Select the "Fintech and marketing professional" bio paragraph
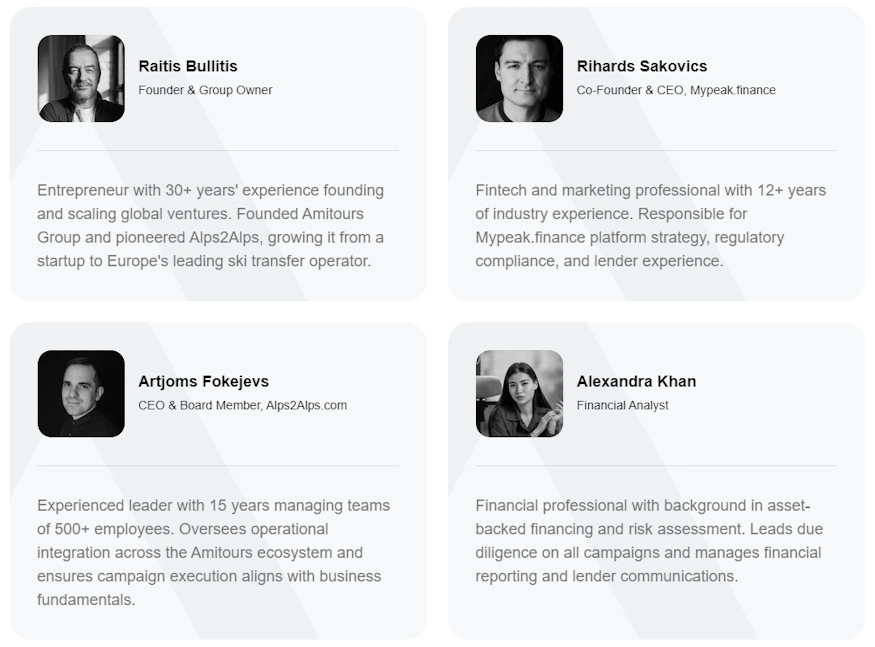875x647 pixels. 651,226
